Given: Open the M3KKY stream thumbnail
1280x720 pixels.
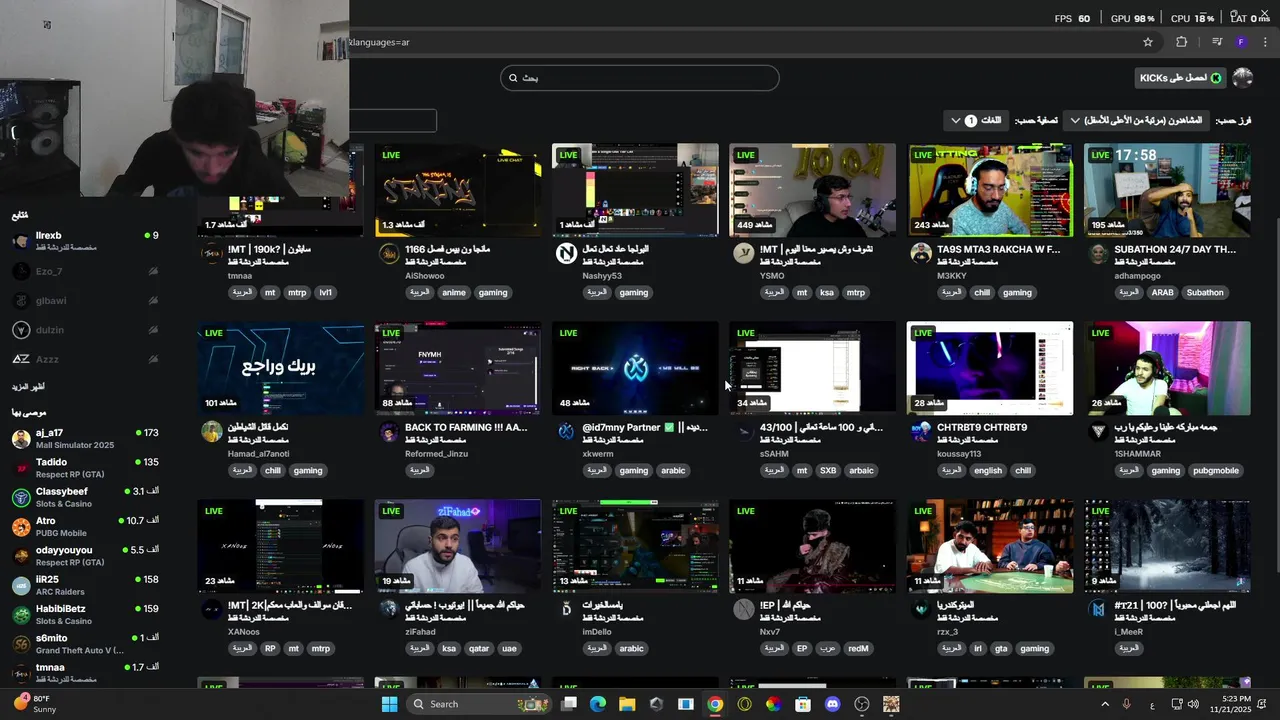Looking at the screenshot, I should point(990,190).
